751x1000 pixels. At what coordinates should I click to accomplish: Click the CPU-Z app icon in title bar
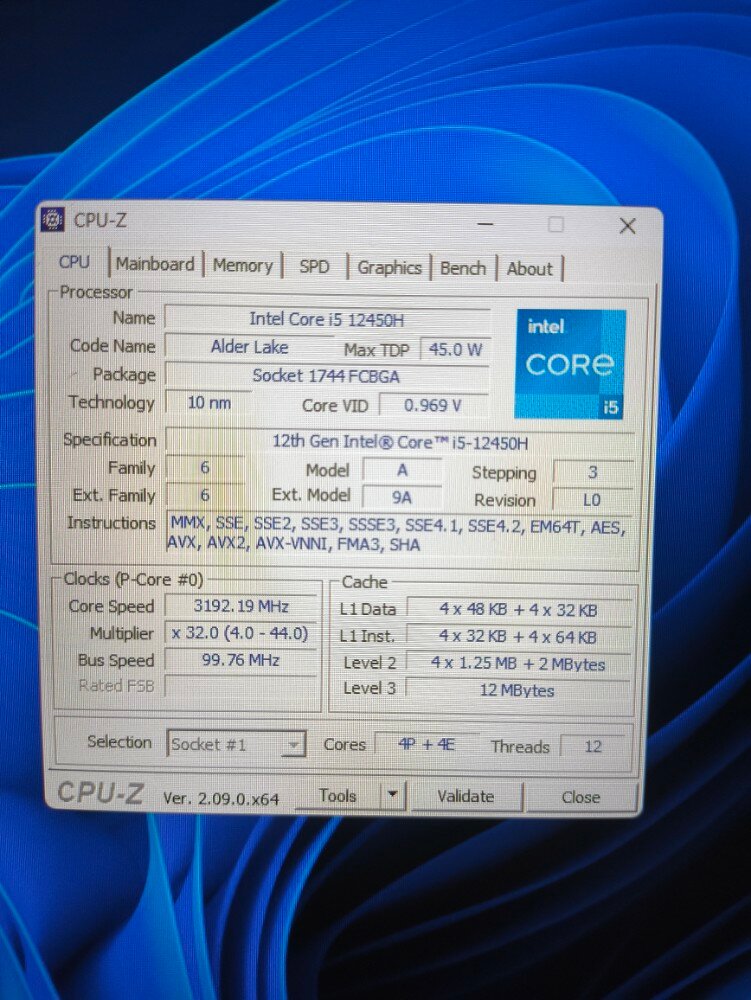52,220
